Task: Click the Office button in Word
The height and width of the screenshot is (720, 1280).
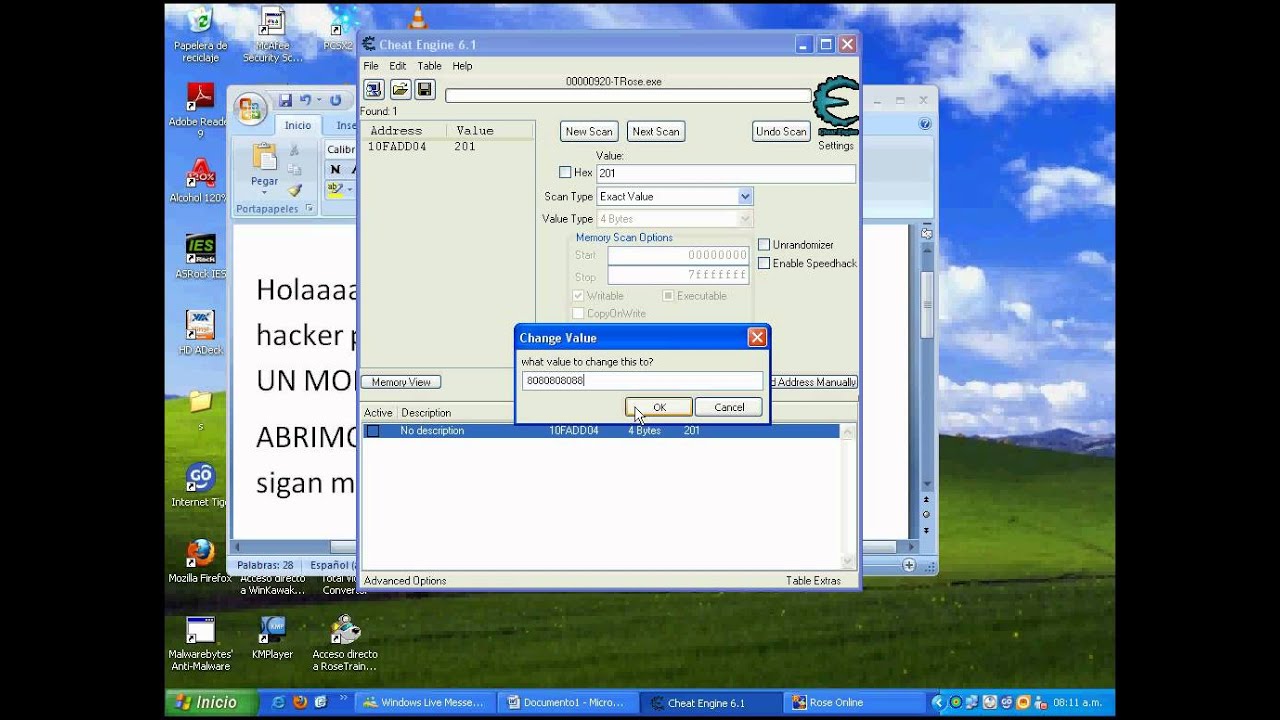Action: [x=251, y=109]
